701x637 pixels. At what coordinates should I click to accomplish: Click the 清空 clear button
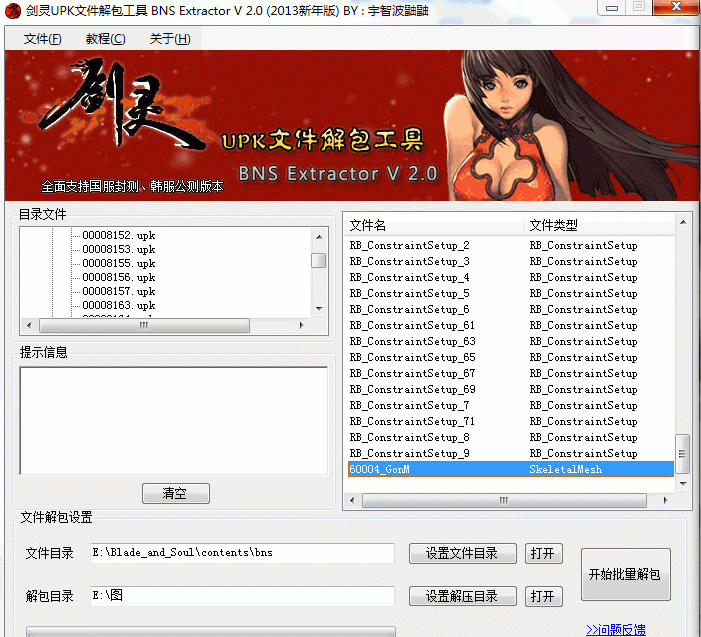176,494
